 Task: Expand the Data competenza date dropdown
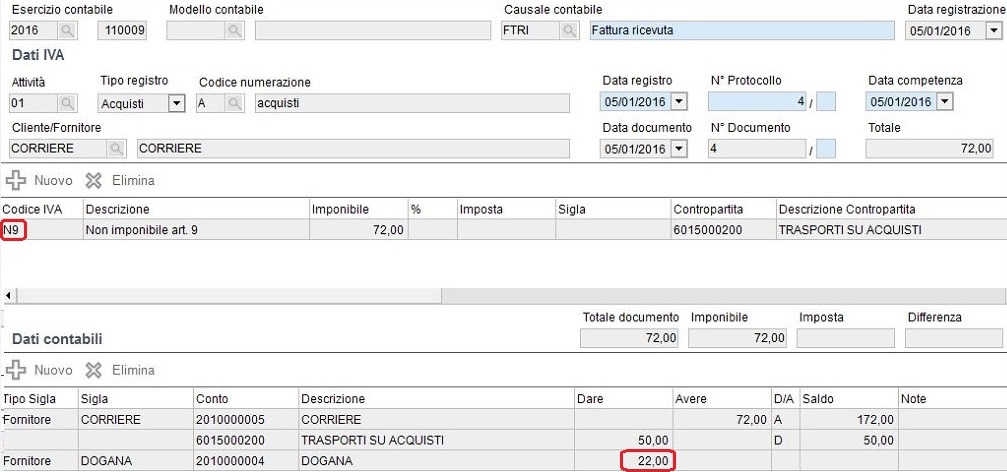pos(944,102)
